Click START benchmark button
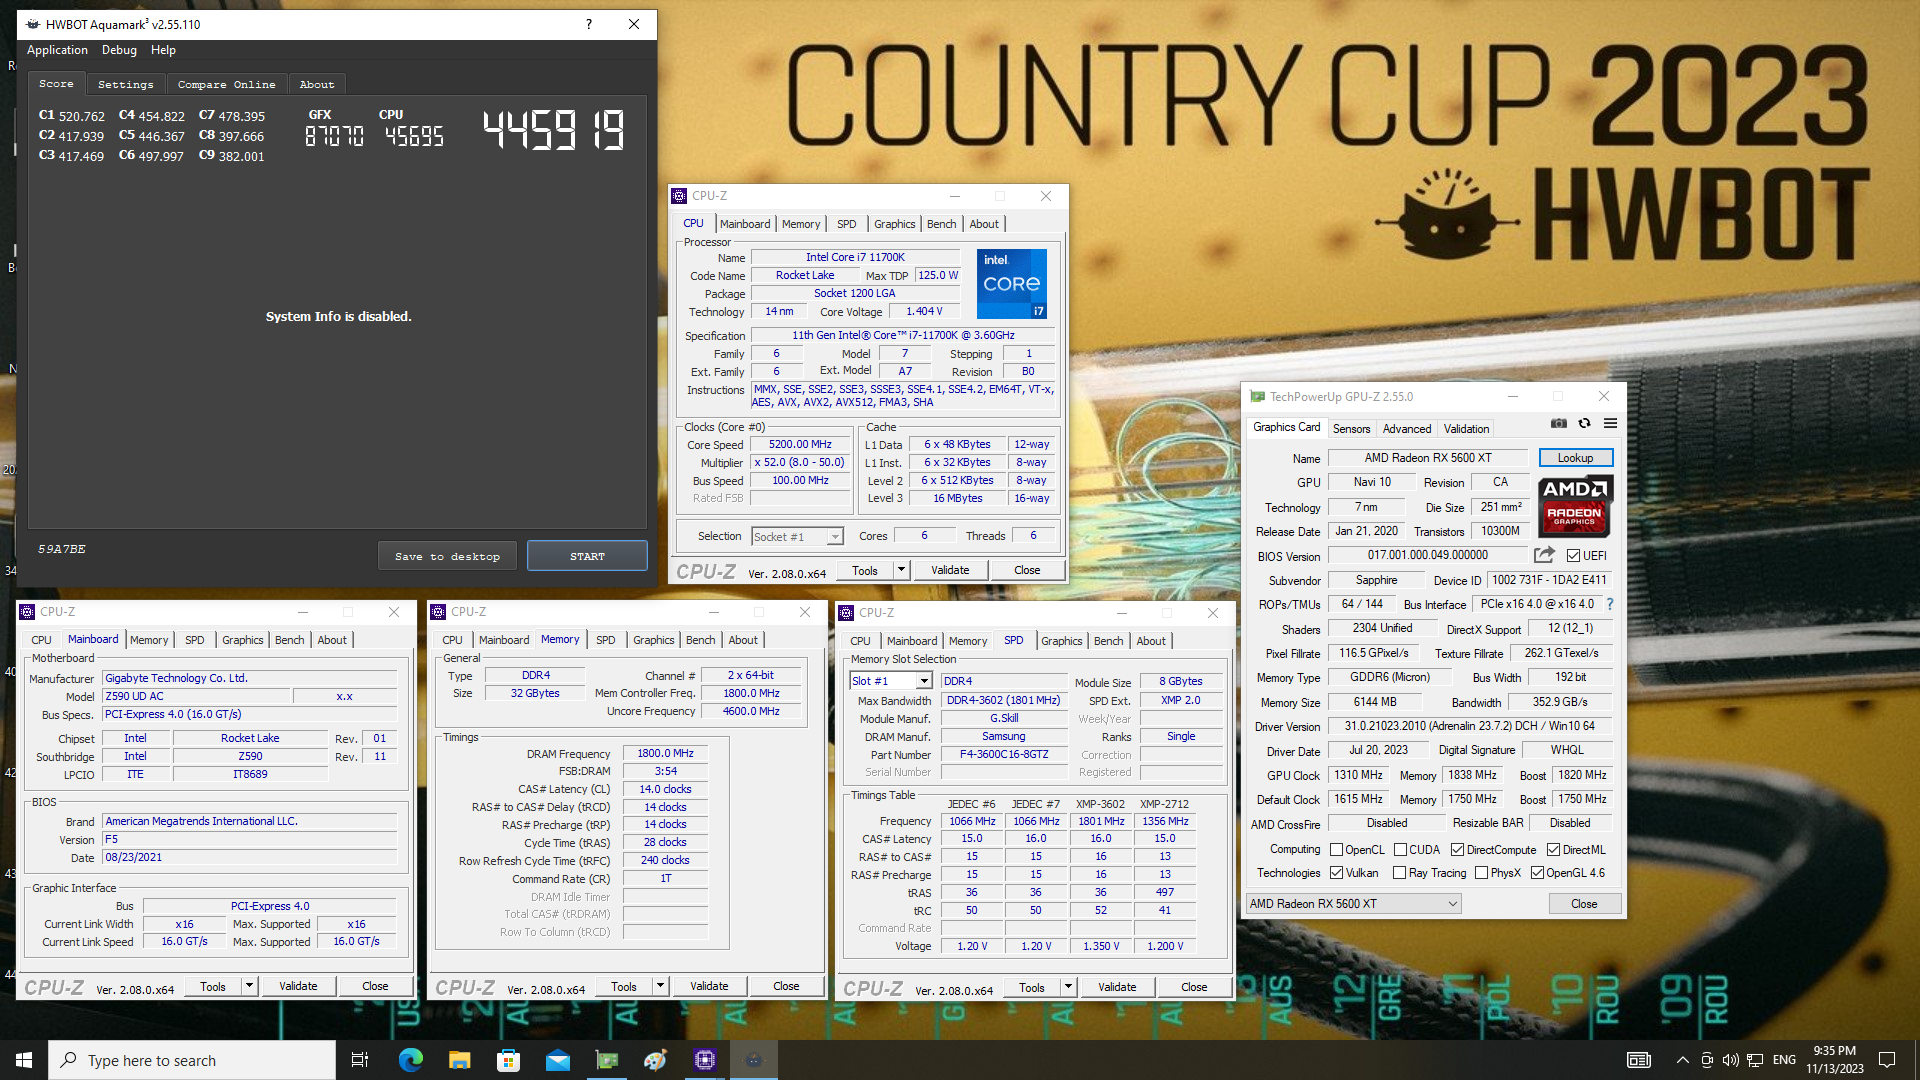The height and width of the screenshot is (1080, 1920). point(587,556)
